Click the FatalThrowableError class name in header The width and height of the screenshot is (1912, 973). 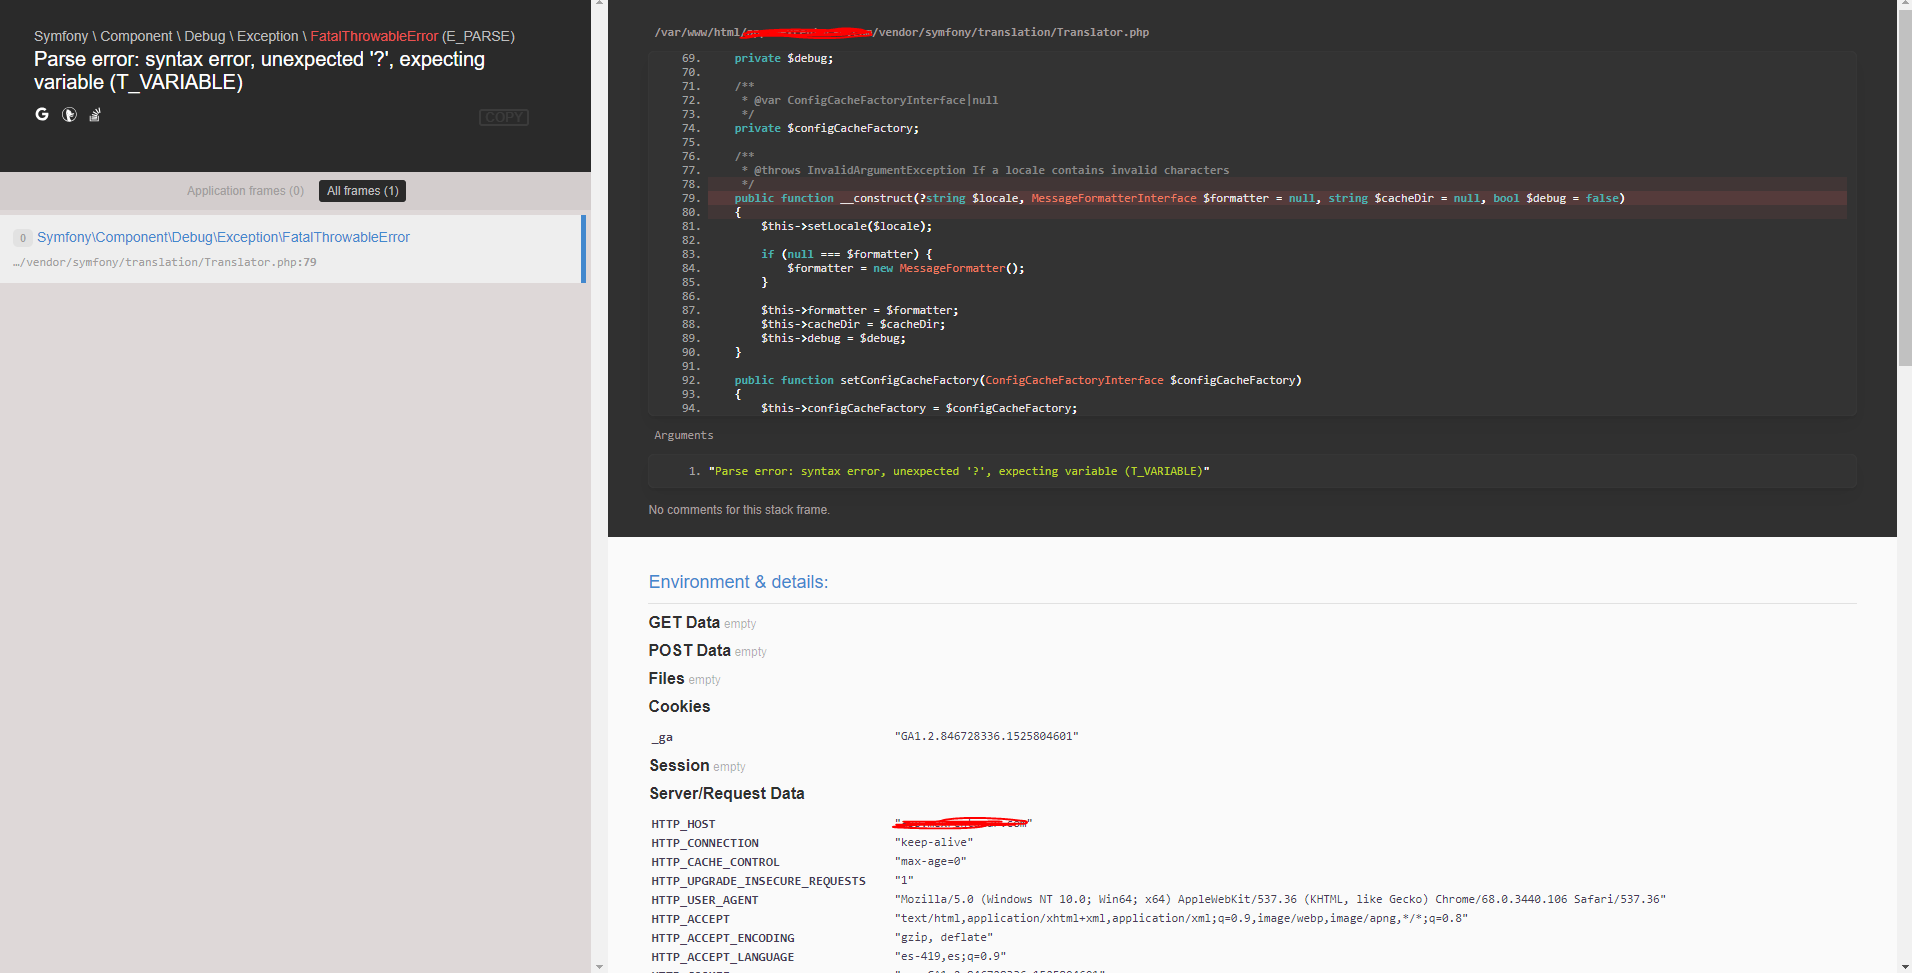pos(374,36)
